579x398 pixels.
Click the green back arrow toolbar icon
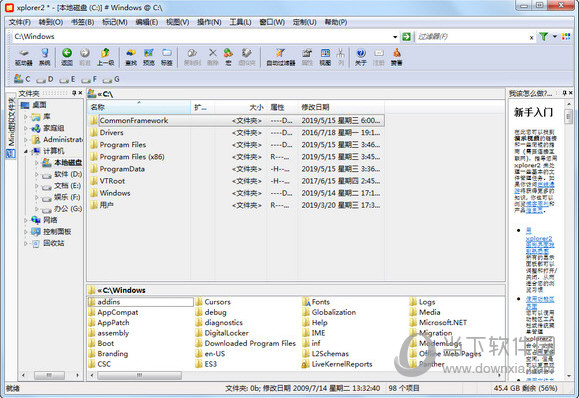coord(67,56)
